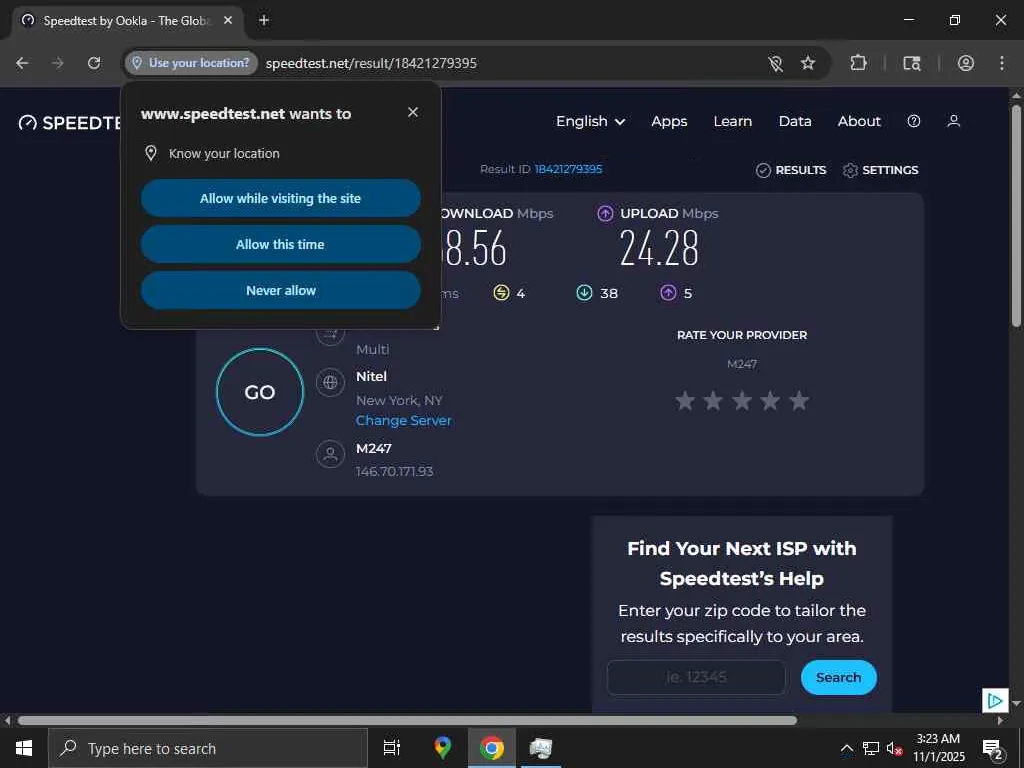Viewport: 1024px width, 768px height.
Task: Show hidden system tray icons
Action: point(846,748)
